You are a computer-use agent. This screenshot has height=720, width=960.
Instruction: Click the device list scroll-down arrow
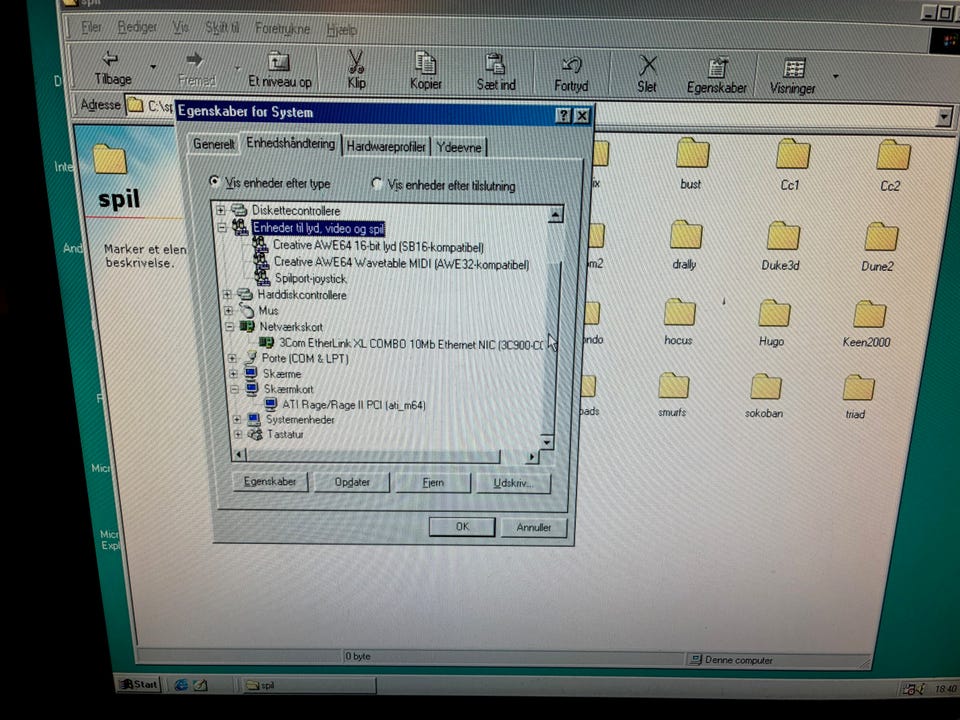[x=547, y=441]
